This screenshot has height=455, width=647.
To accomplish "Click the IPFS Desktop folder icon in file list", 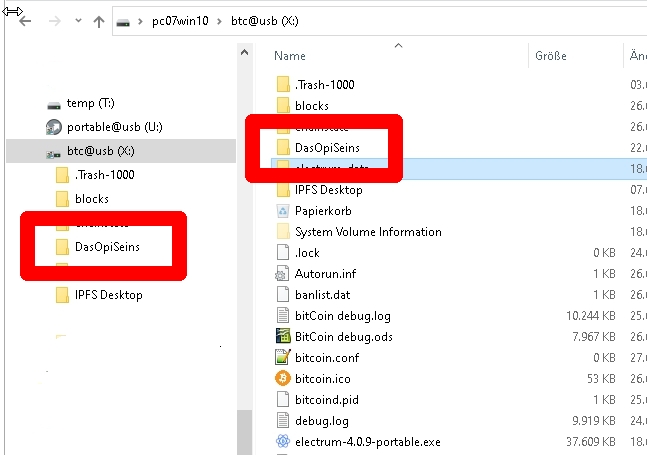I will point(283,191).
